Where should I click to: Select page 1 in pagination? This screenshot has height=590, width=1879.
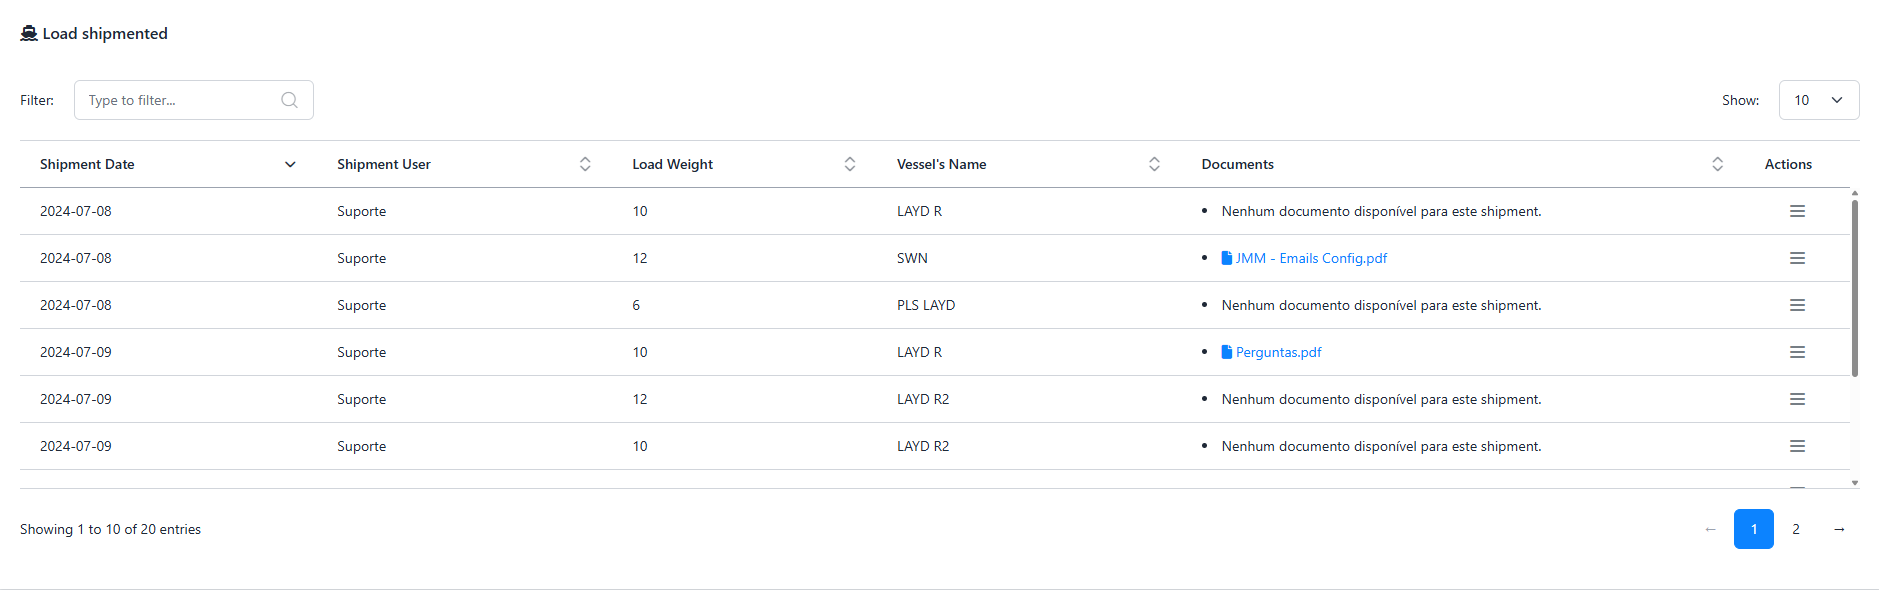(1753, 529)
